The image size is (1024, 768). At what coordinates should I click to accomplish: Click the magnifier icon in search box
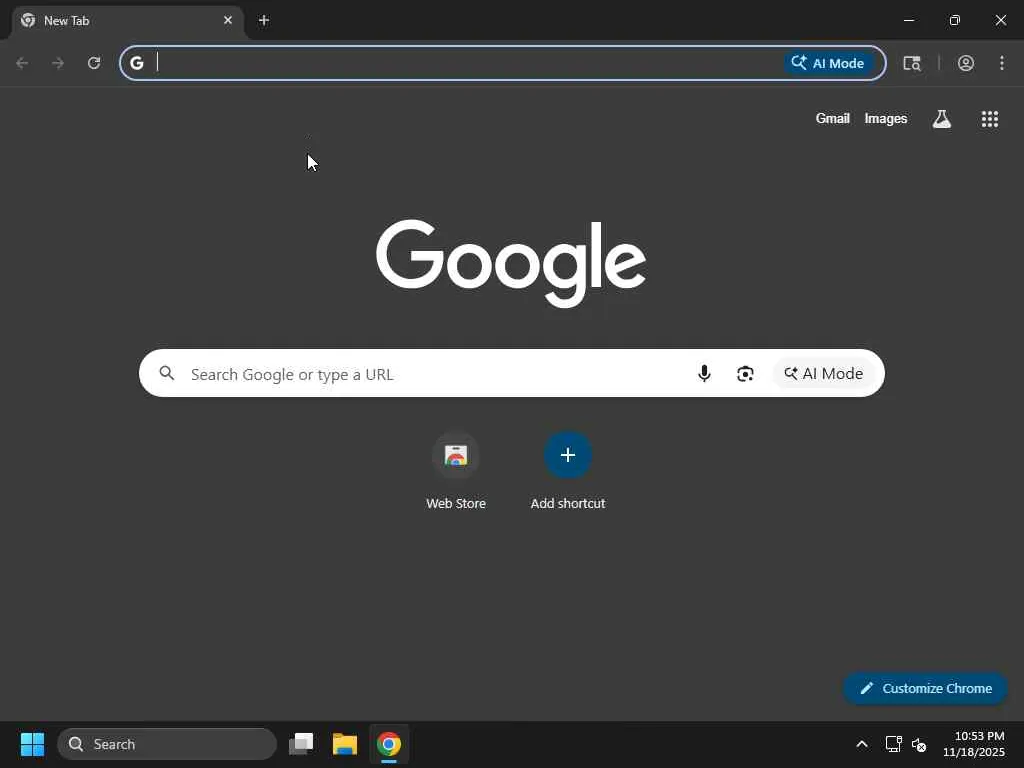click(167, 373)
